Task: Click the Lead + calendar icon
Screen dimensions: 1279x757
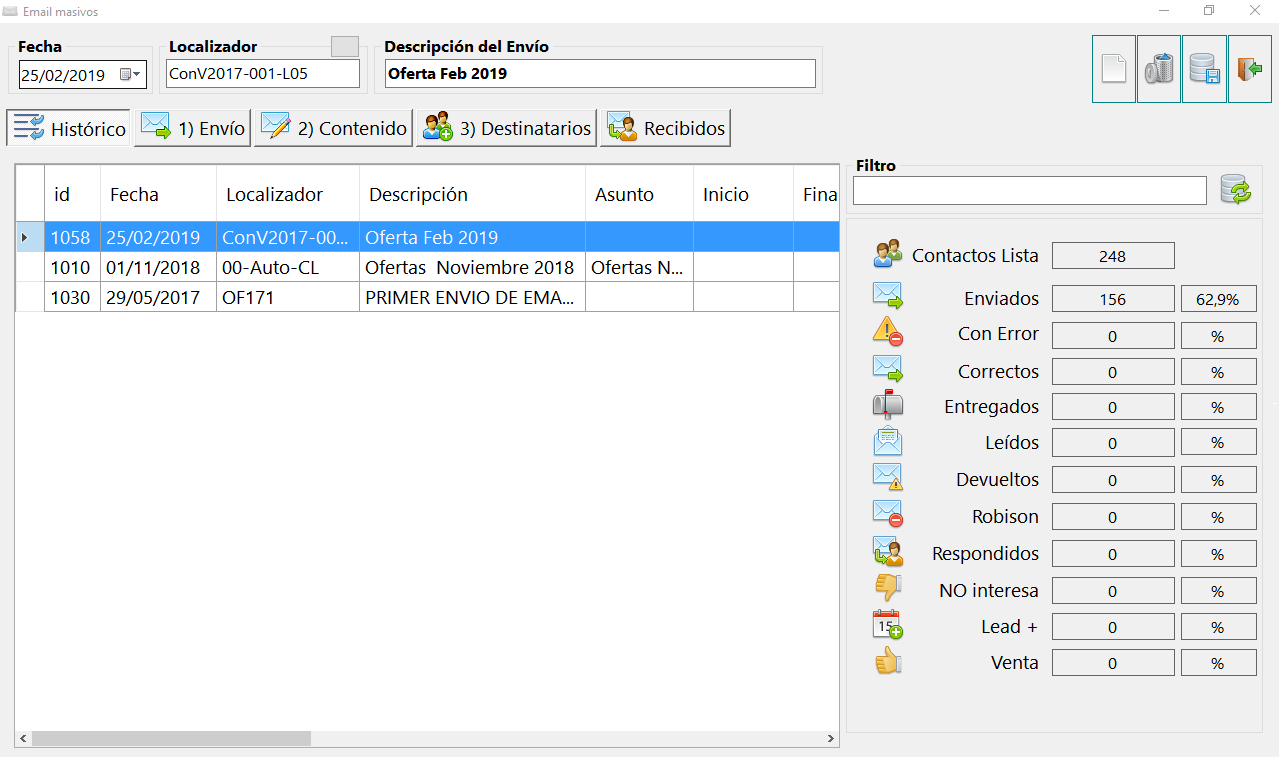Action: click(888, 625)
